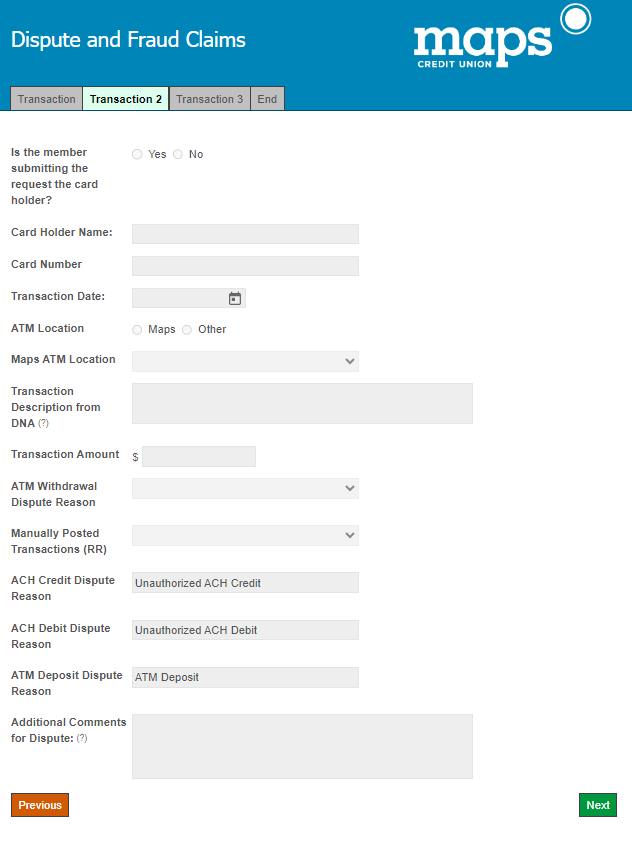
Task: Select Yes for member is card holder
Action: pyautogui.click(x=137, y=154)
